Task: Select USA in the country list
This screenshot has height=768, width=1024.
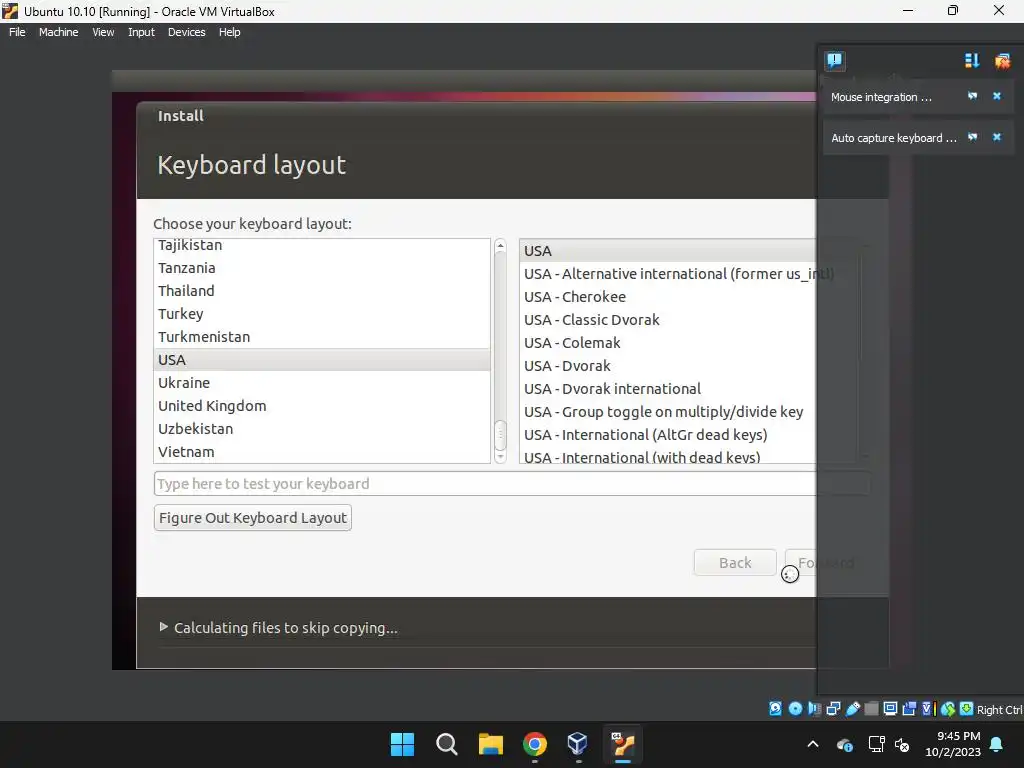Action: click(x=322, y=360)
